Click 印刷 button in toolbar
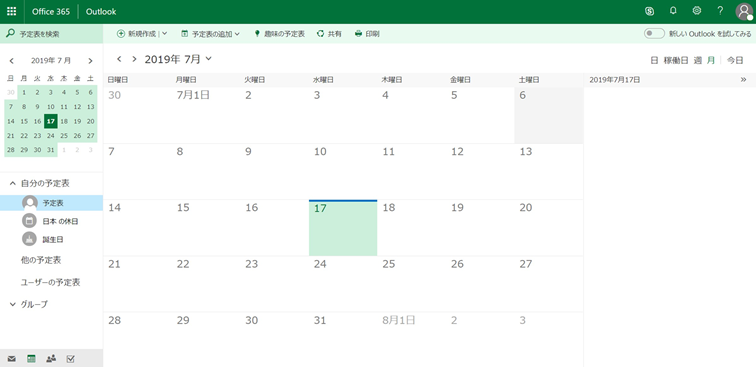756x367 pixels. tap(367, 34)
